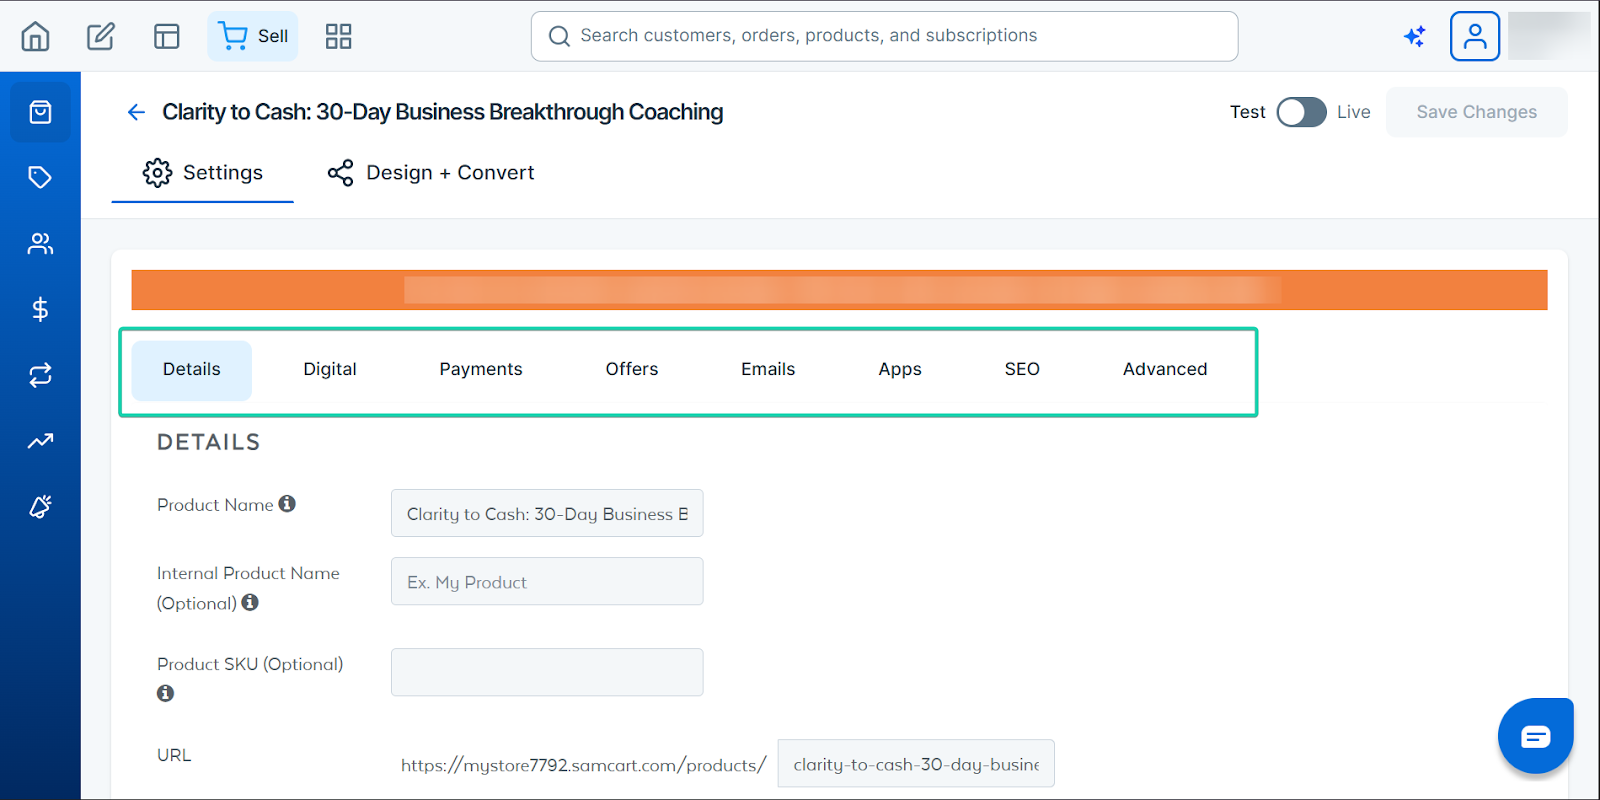Switch to the Settings tab
1600x800 pixels.
pos(202,173)
